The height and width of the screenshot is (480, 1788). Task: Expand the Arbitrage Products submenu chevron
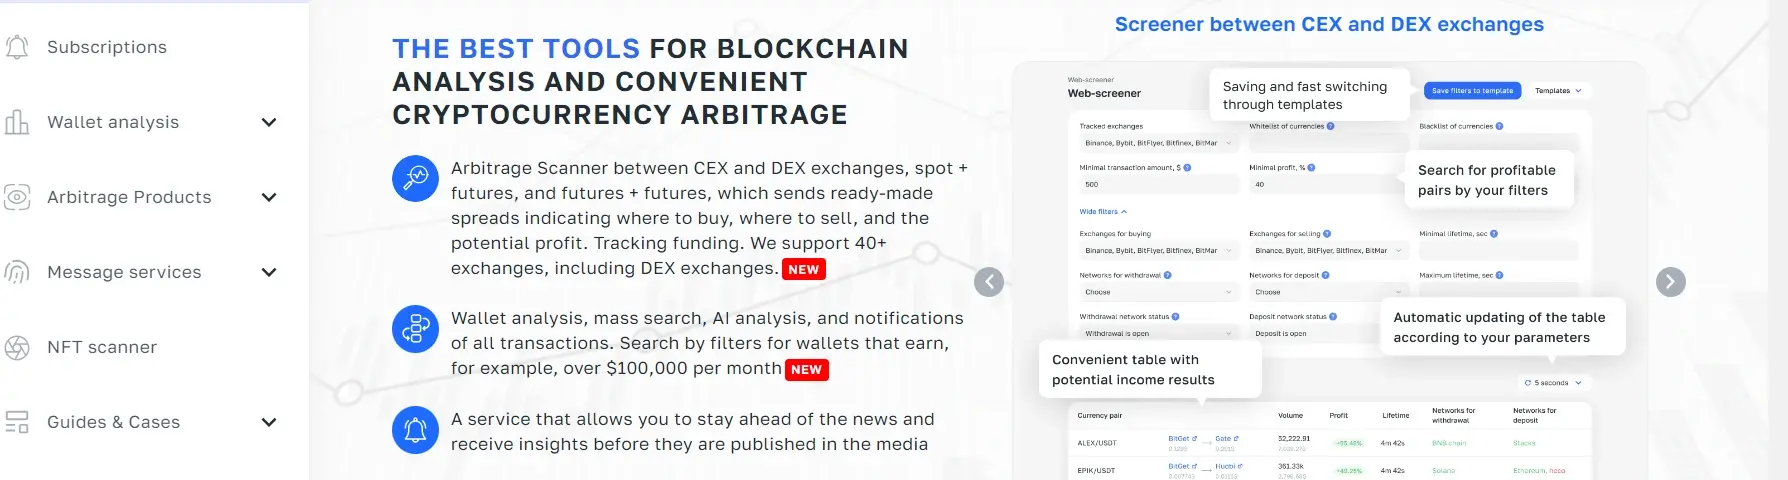(x=269, y=197)
